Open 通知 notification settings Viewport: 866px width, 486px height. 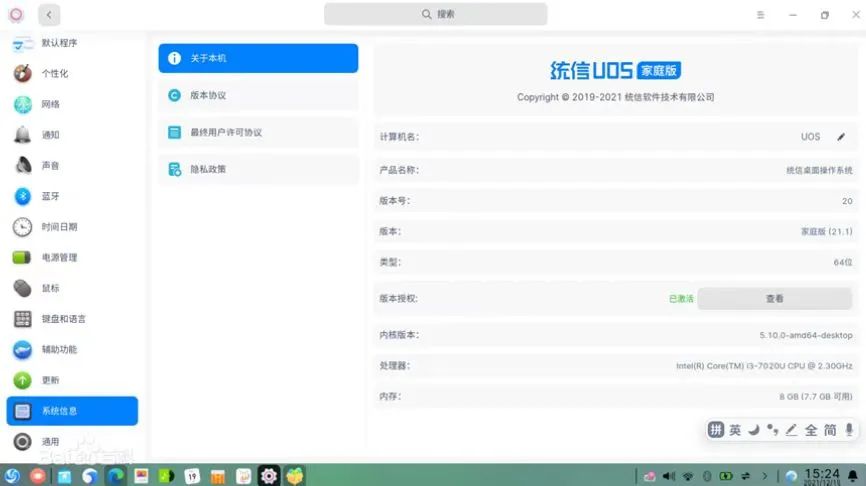[72, 135]
